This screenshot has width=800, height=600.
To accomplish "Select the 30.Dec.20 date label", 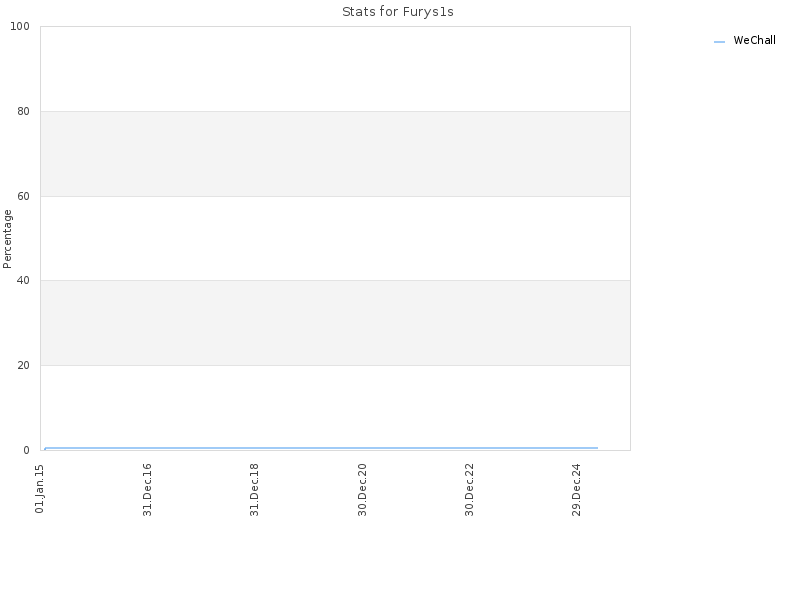I will click(x=362, y=490).
